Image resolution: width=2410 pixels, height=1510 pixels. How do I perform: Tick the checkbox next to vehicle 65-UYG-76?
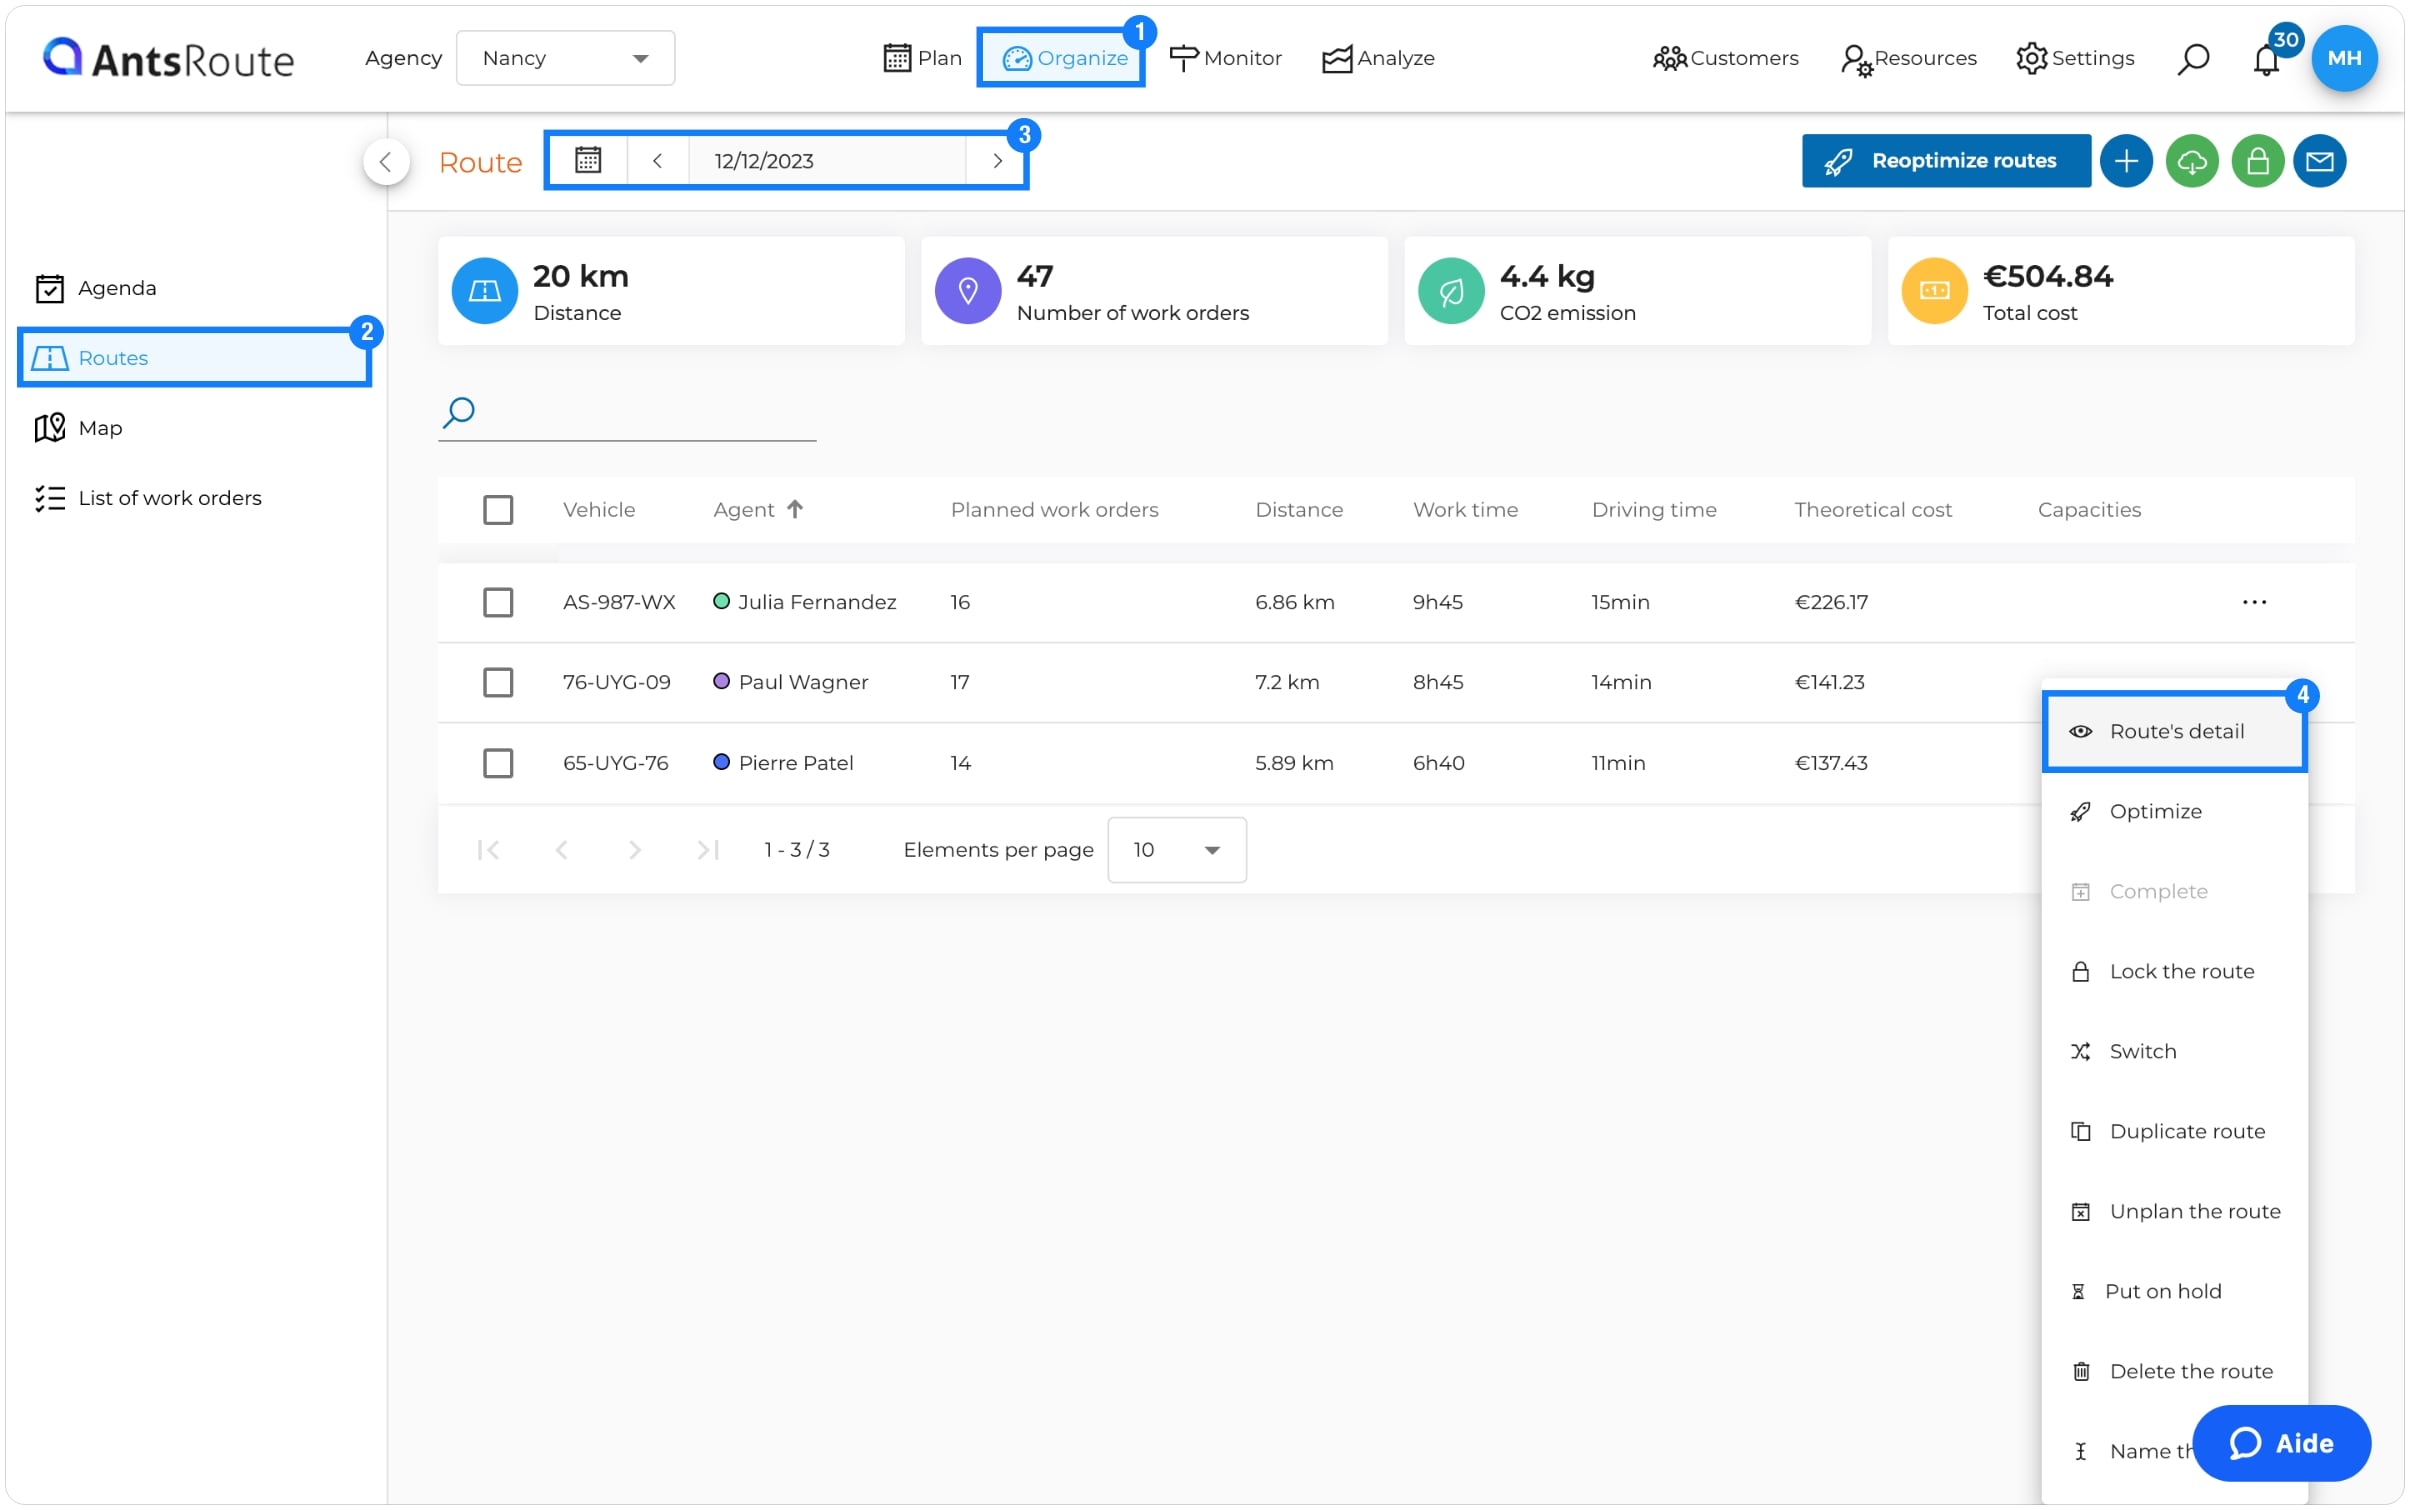(499, 762)
